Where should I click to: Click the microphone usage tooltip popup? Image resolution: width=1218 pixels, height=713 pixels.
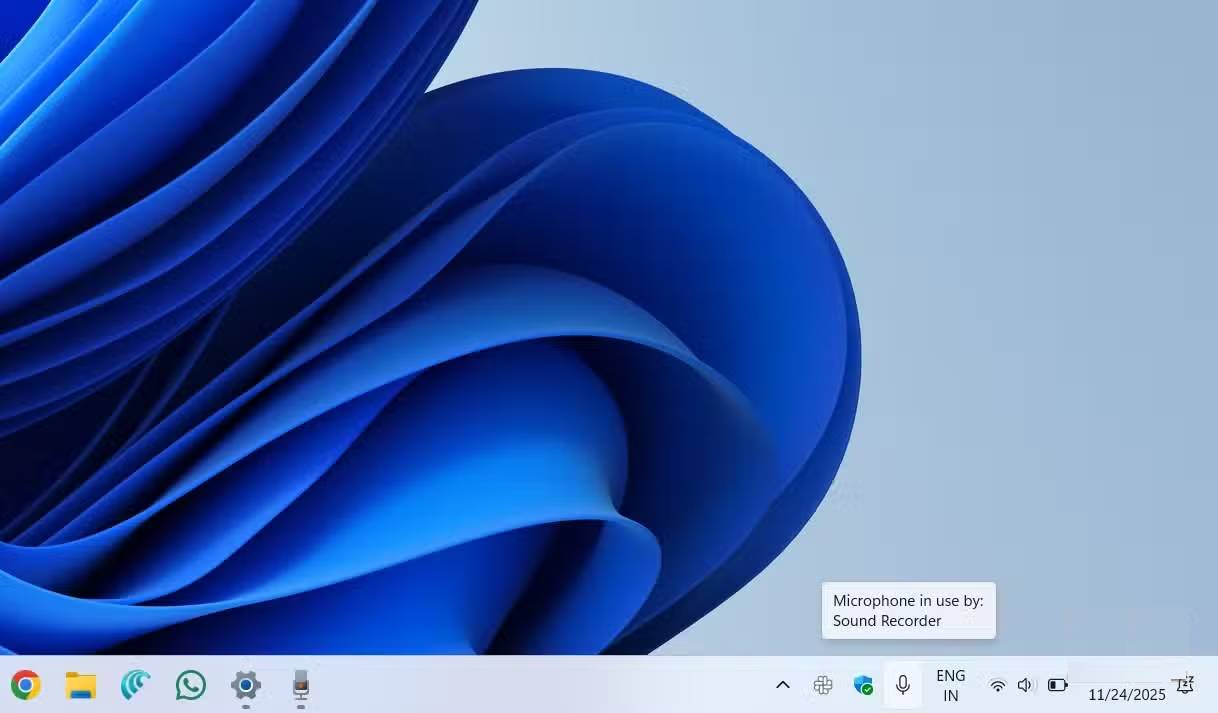908,610
